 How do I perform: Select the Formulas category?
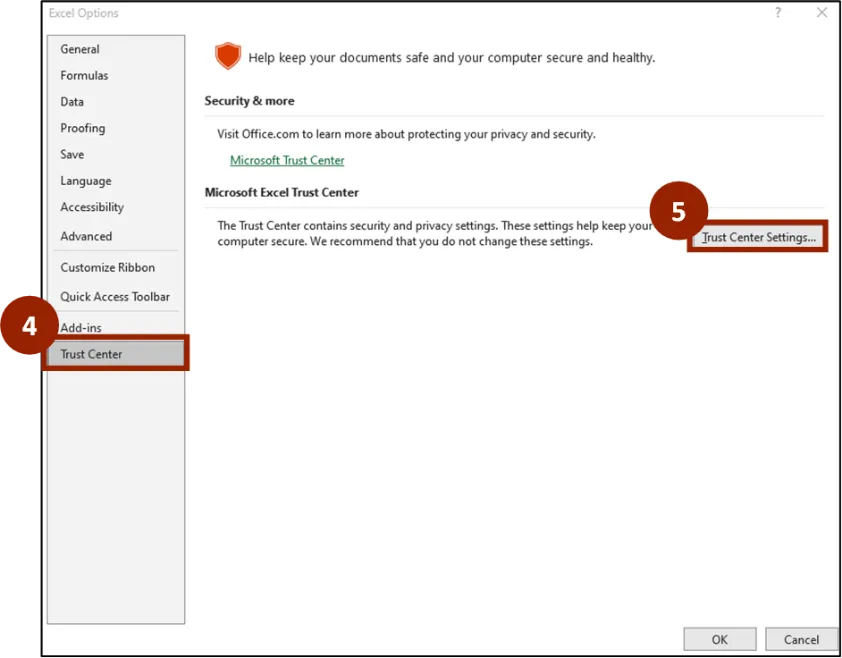pos(84,75)
